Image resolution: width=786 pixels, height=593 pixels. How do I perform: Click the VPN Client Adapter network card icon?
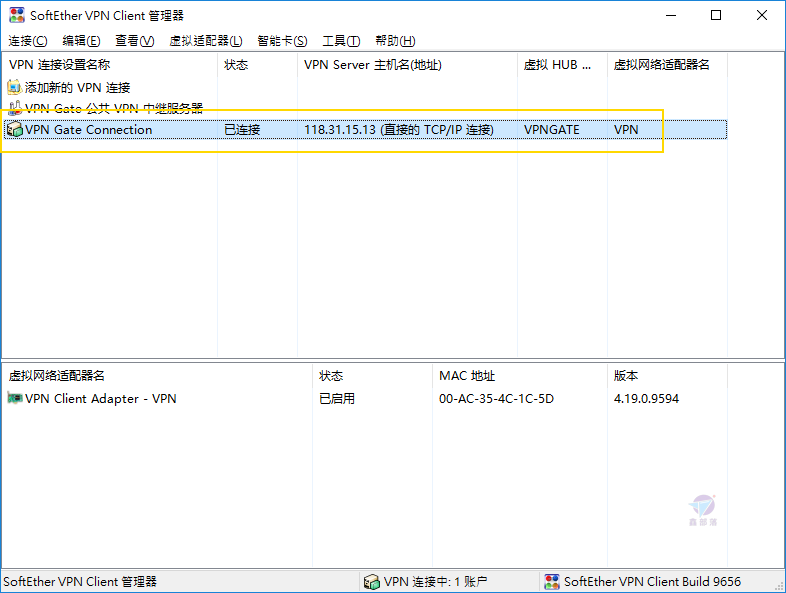tap(15, 399)
